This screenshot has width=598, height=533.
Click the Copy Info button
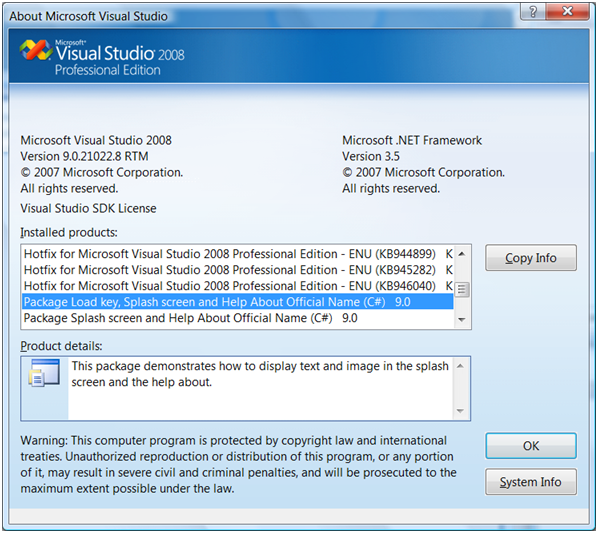(x=530, y=258)
